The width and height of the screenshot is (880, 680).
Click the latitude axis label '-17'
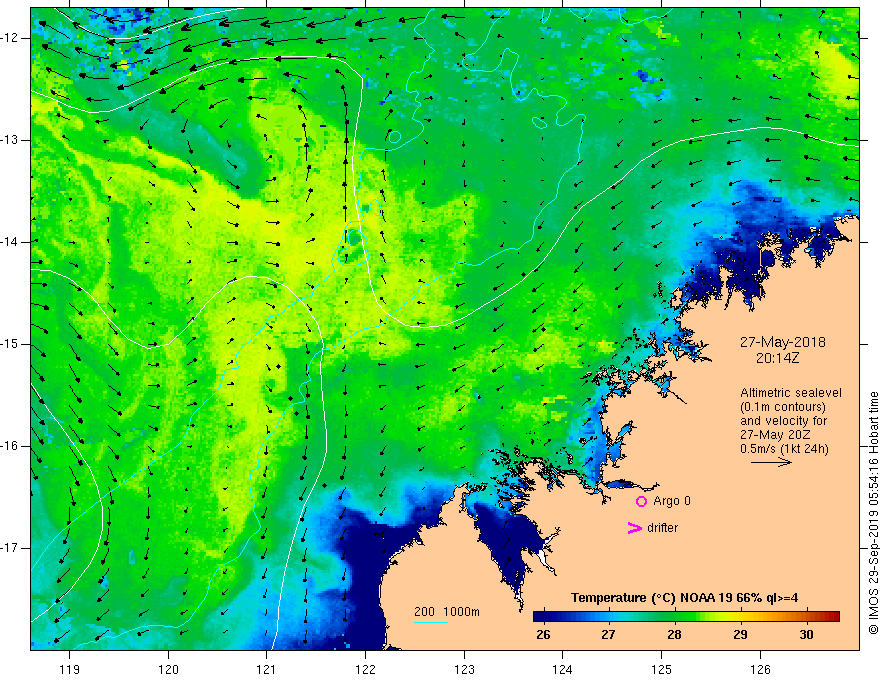(10, 548)
